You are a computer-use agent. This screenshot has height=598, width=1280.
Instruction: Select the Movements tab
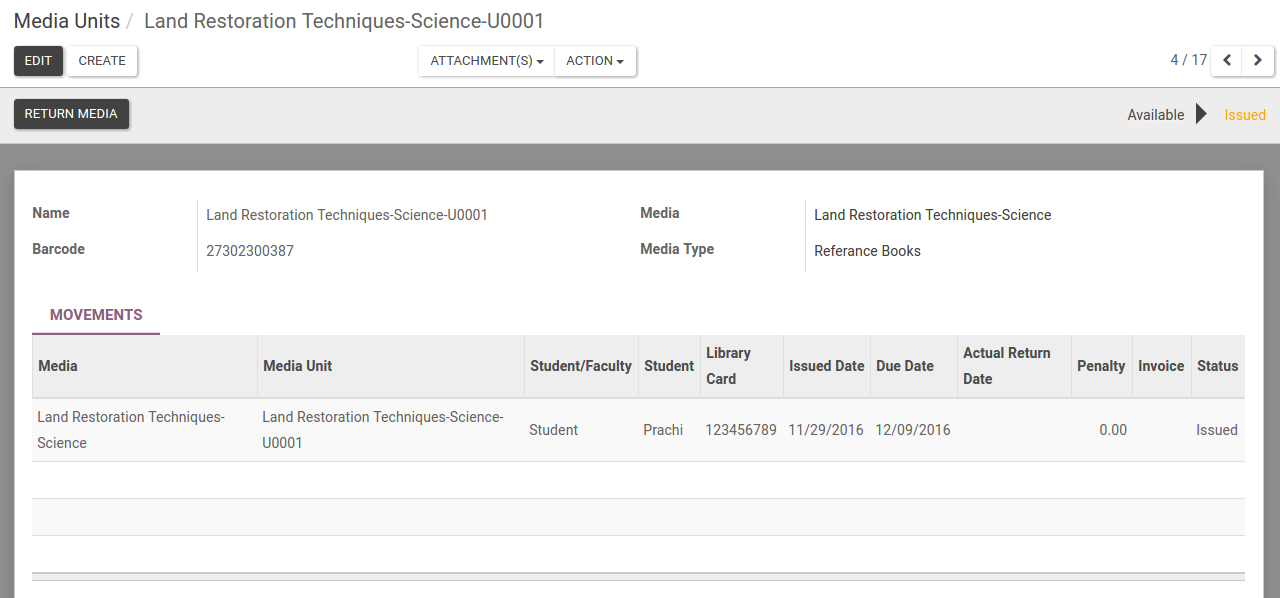pos(96,315)
